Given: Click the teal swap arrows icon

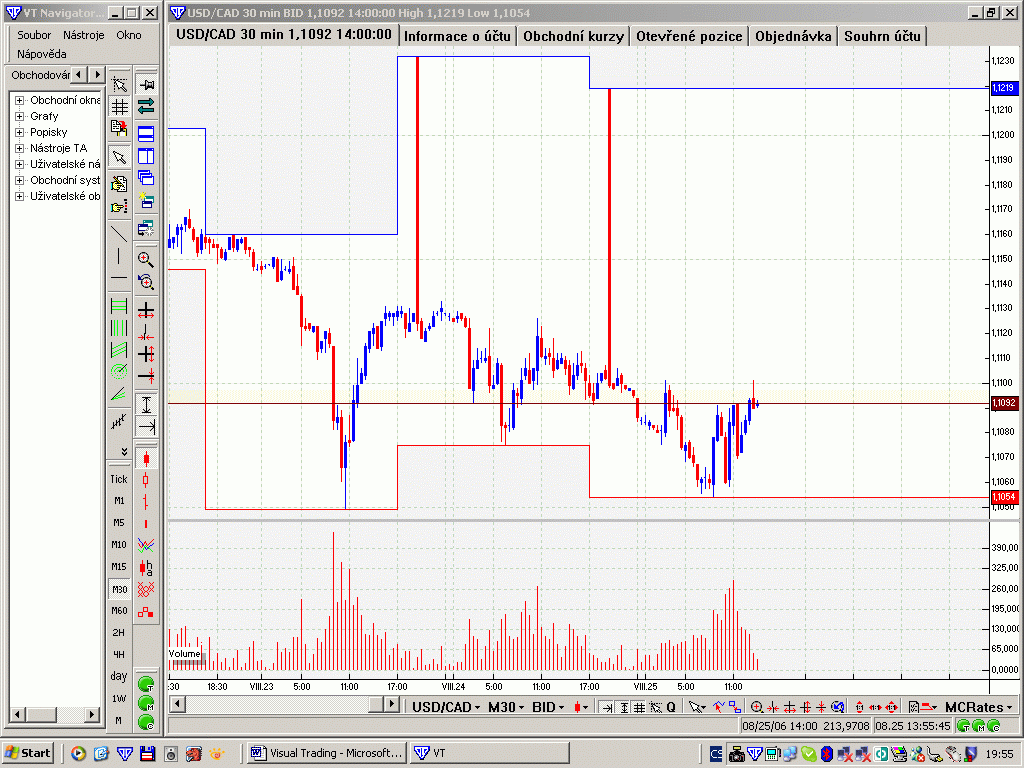Looking at the screenshot, I should pyautogui.click(x=146, y=106).
